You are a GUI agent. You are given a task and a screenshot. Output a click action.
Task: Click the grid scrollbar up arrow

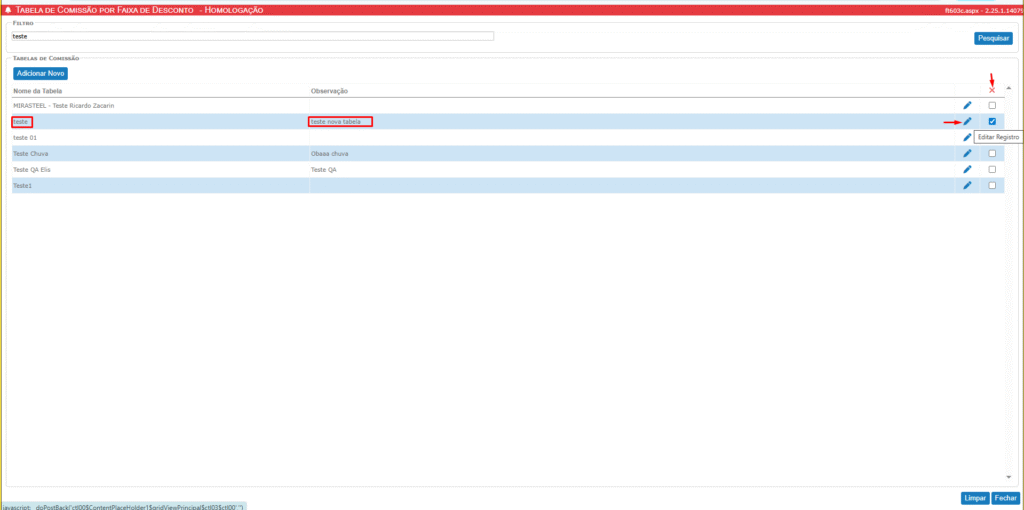click(1008, 89)
